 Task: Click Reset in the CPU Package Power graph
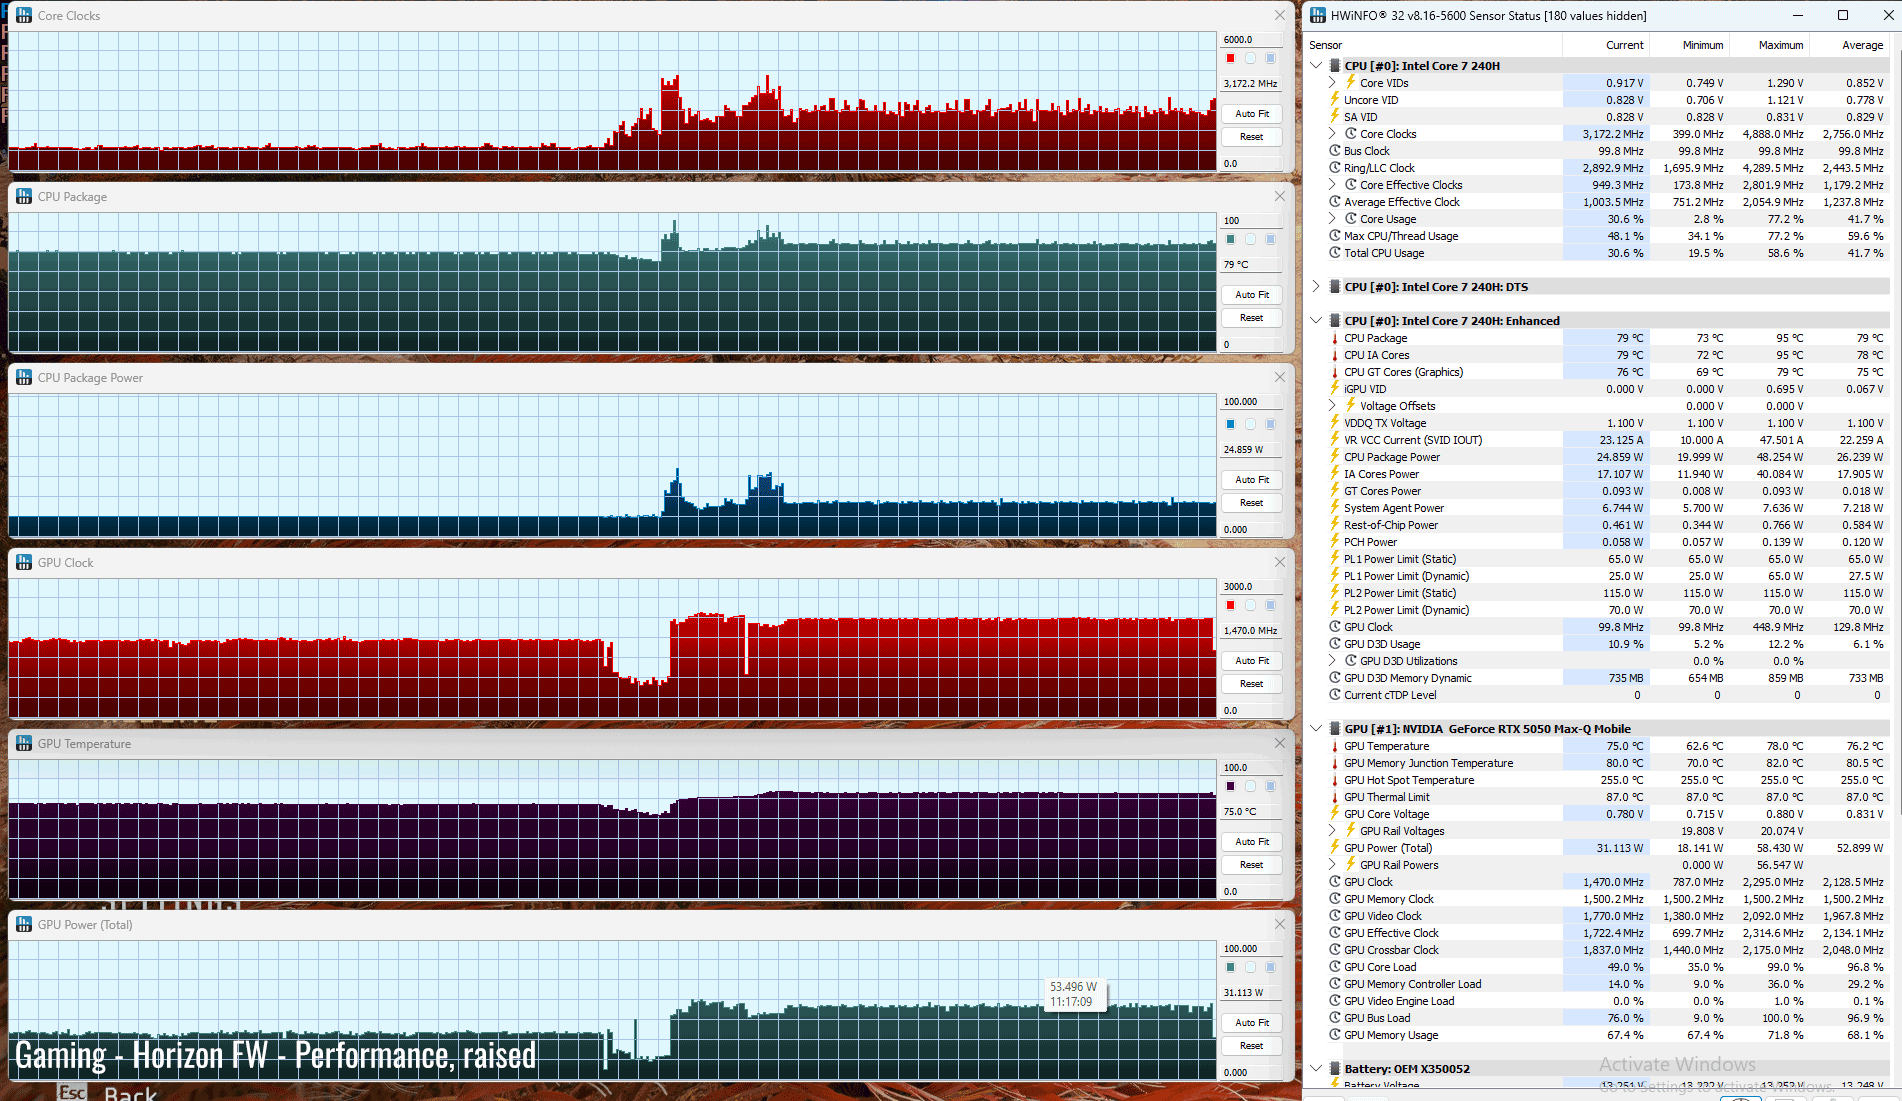[x=1251, y=503]
